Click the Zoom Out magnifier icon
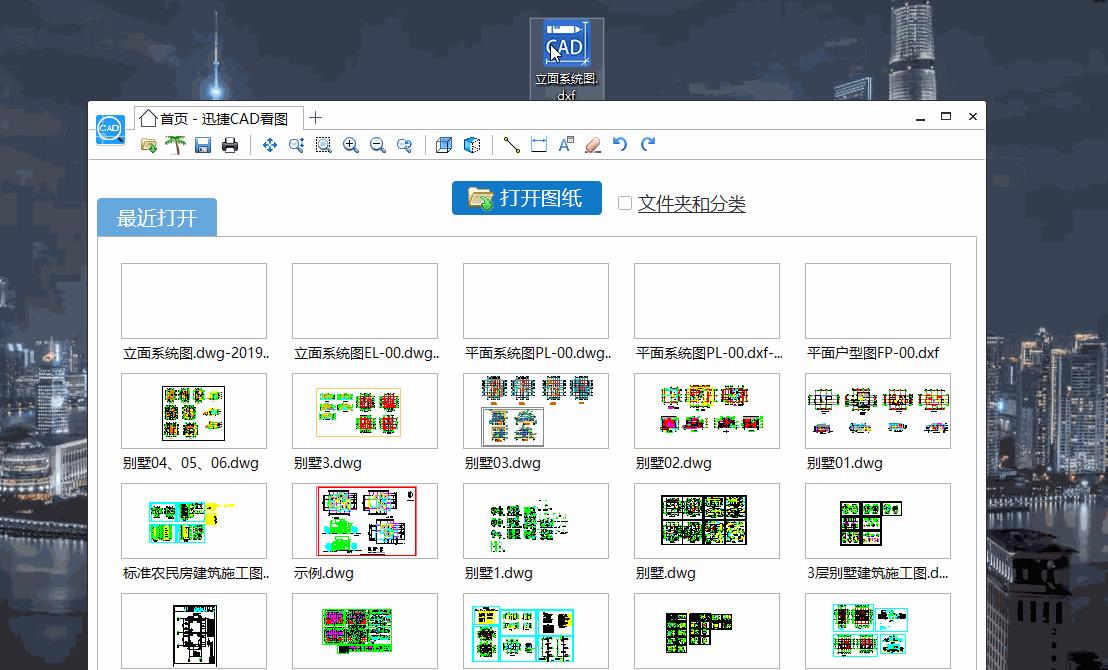Viewport: 1108px width, 670px height. 377,145
